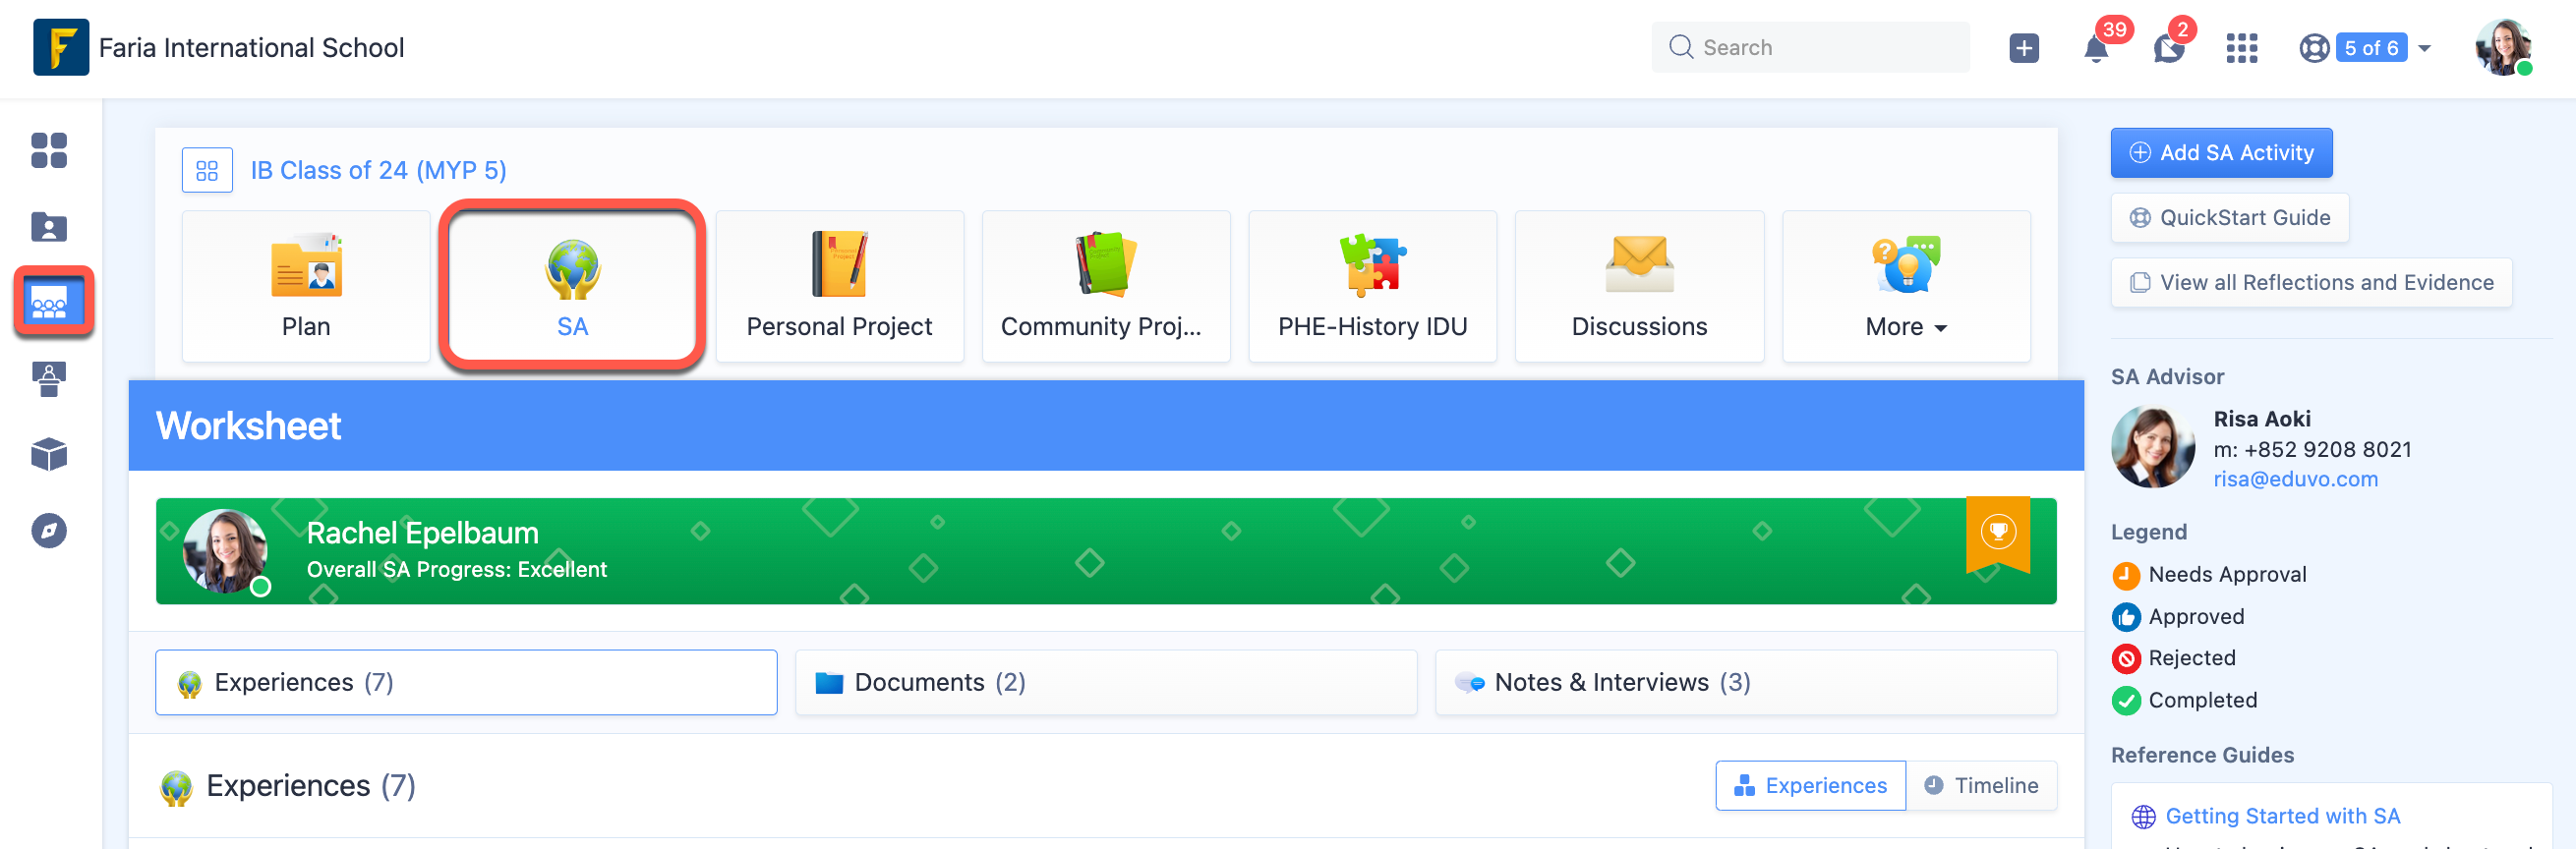
Task: Click the Faria school logo
Action: point(61,47)
